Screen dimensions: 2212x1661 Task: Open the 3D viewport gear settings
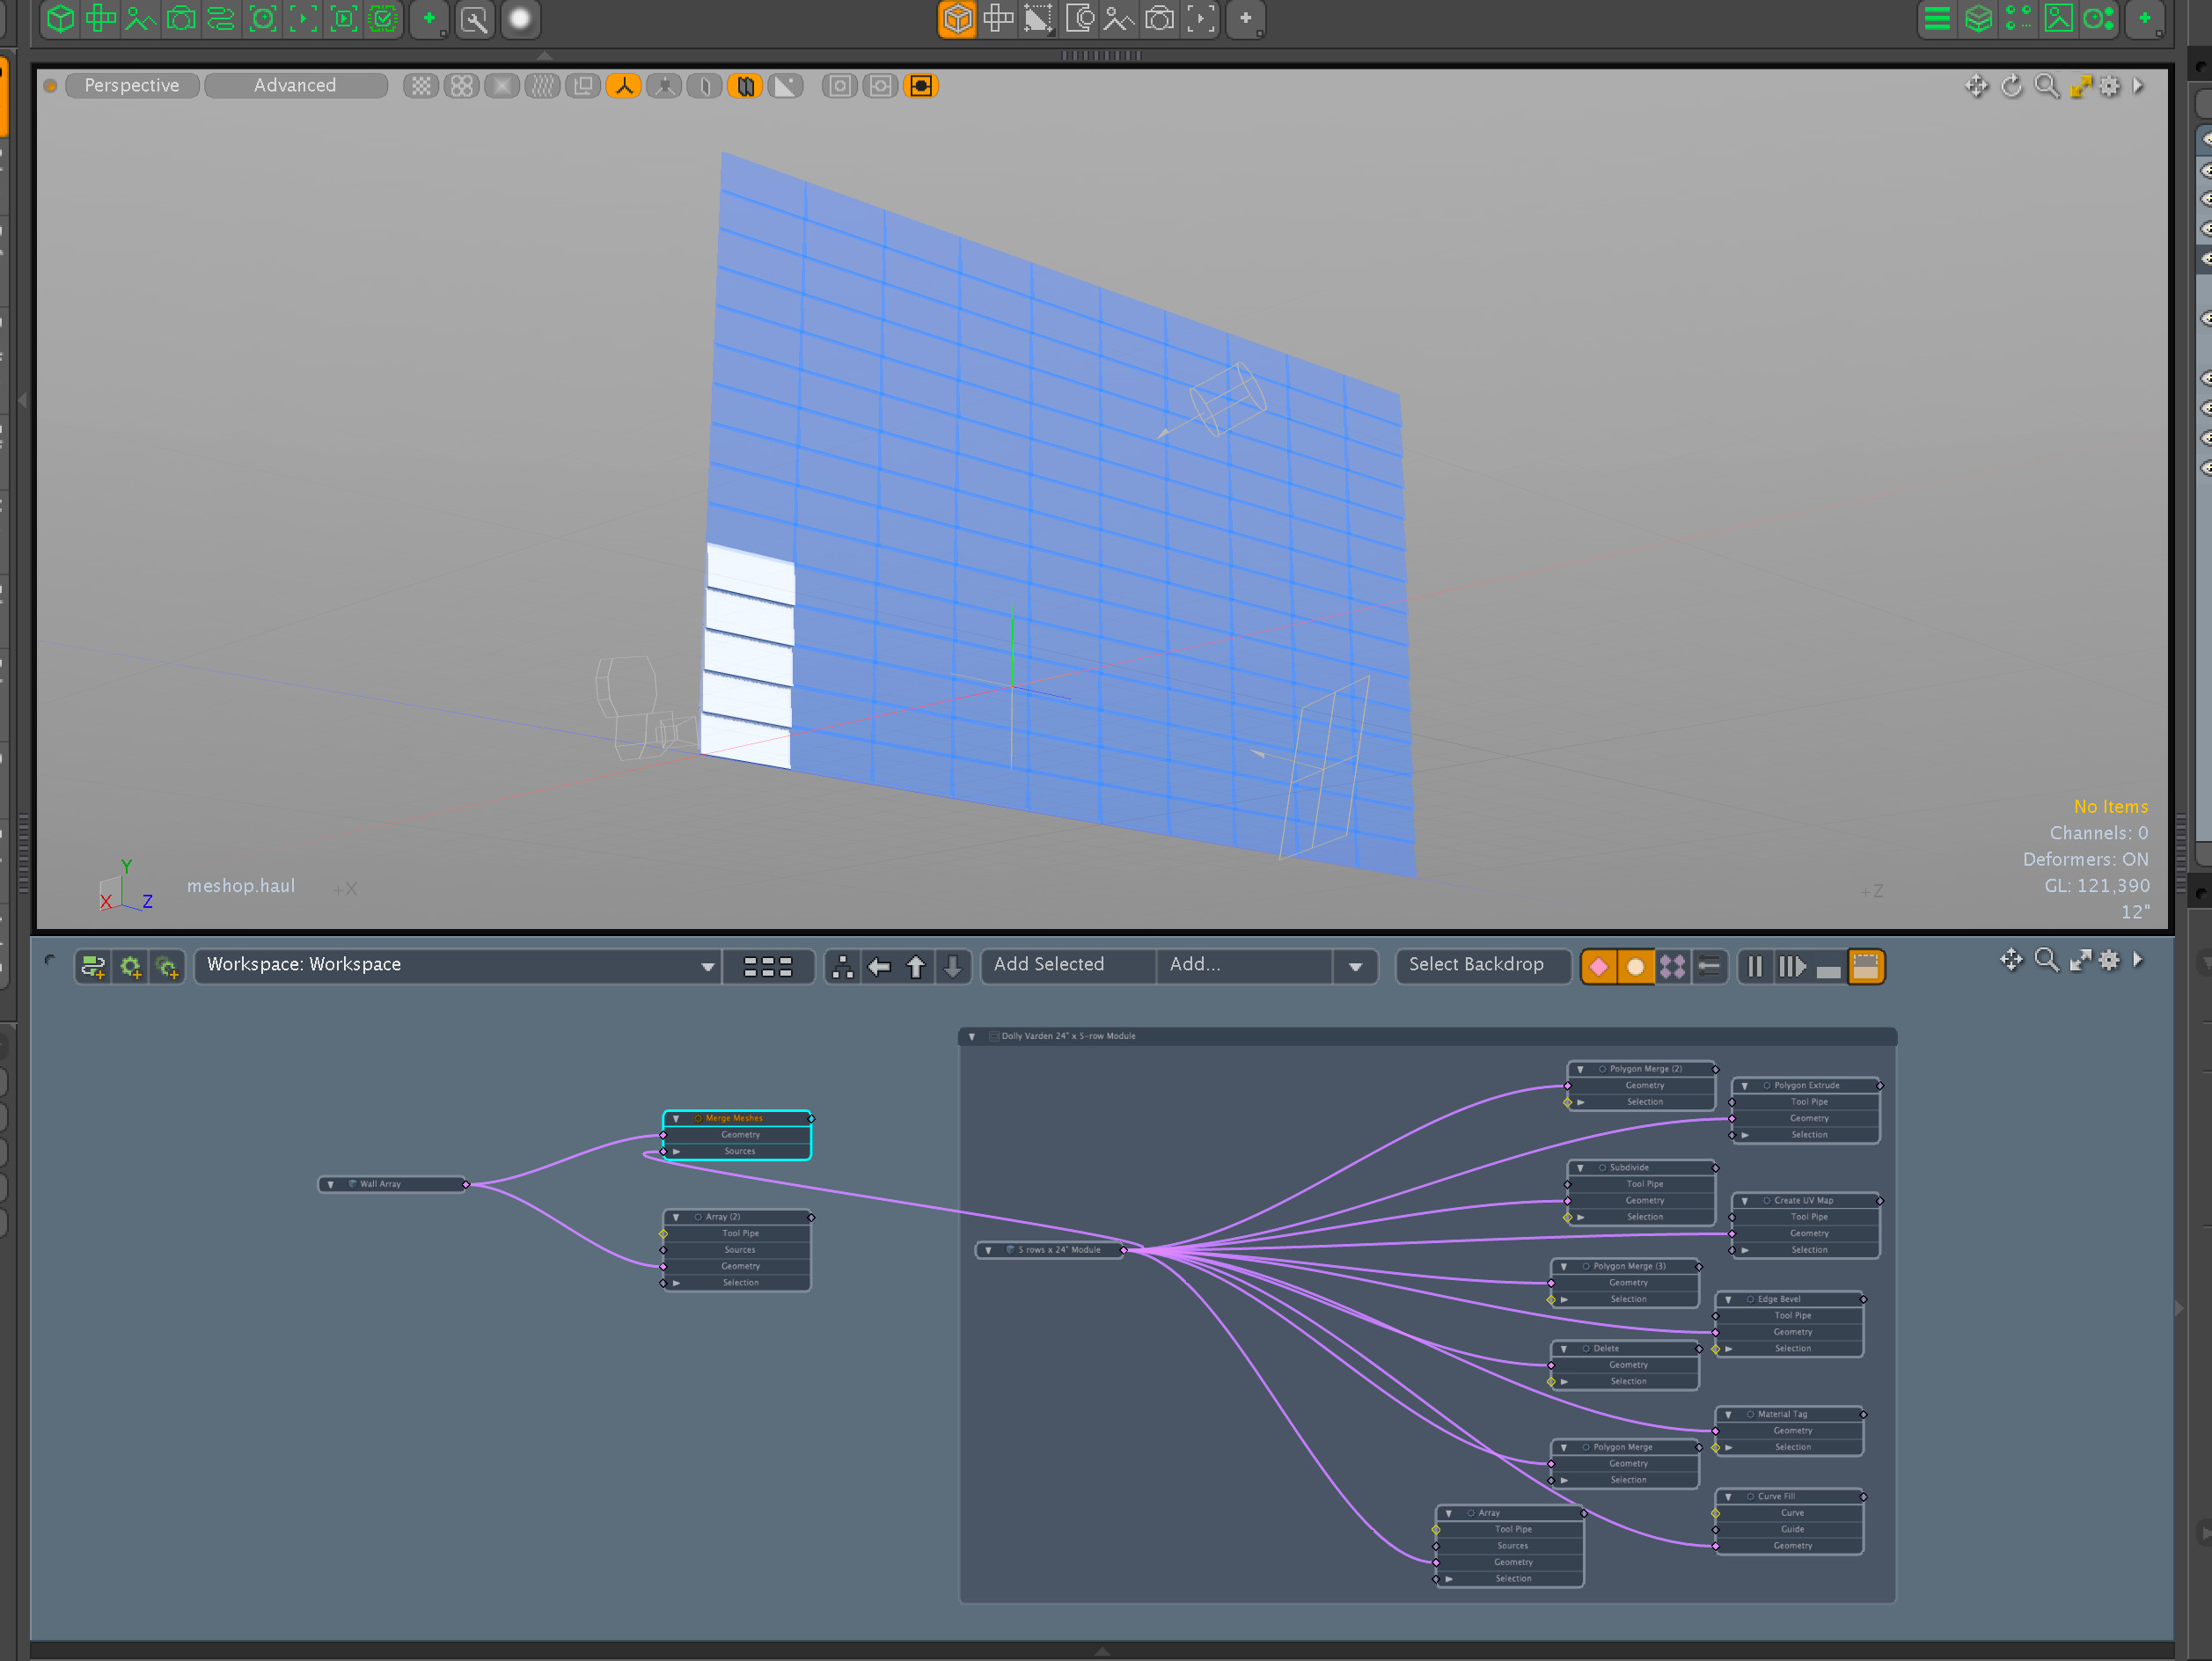pyautogui.click(x=2108, y=86)
